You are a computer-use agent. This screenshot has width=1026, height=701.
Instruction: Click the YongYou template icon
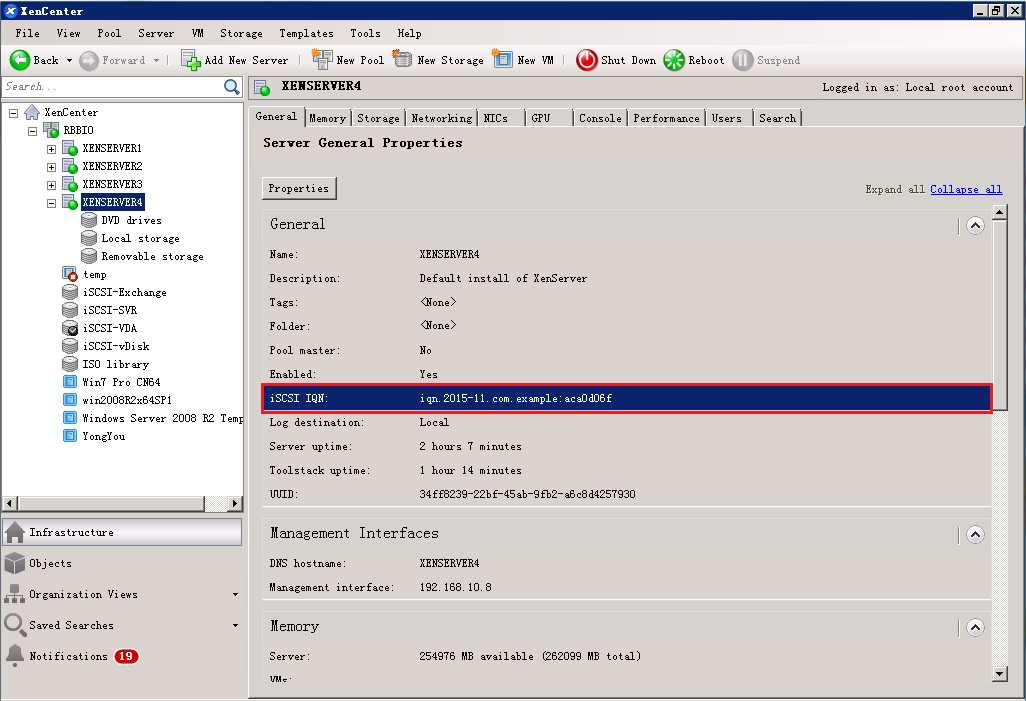coord(70,436)
